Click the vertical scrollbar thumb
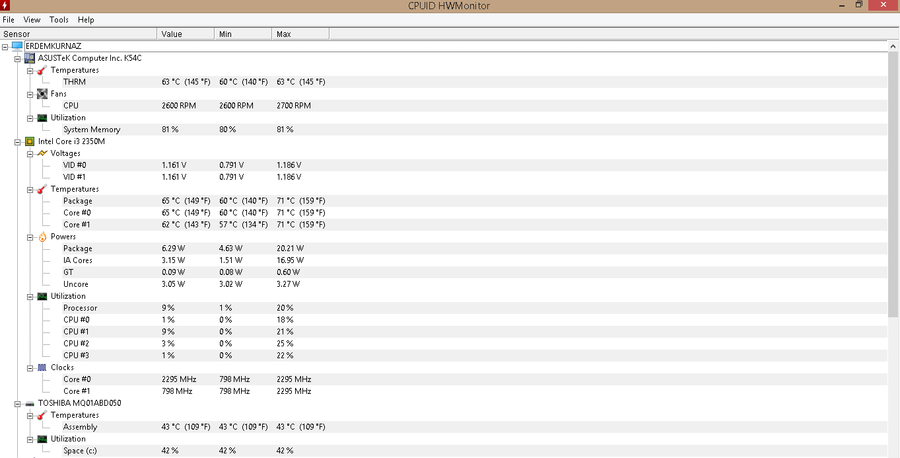 pyautogui.click(x=893, y=184)
